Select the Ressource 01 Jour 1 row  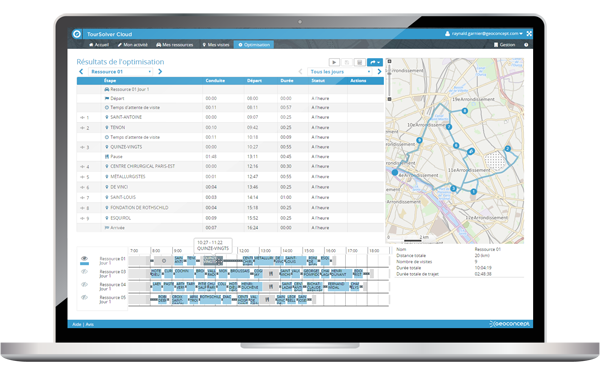(x=230, y=89)
